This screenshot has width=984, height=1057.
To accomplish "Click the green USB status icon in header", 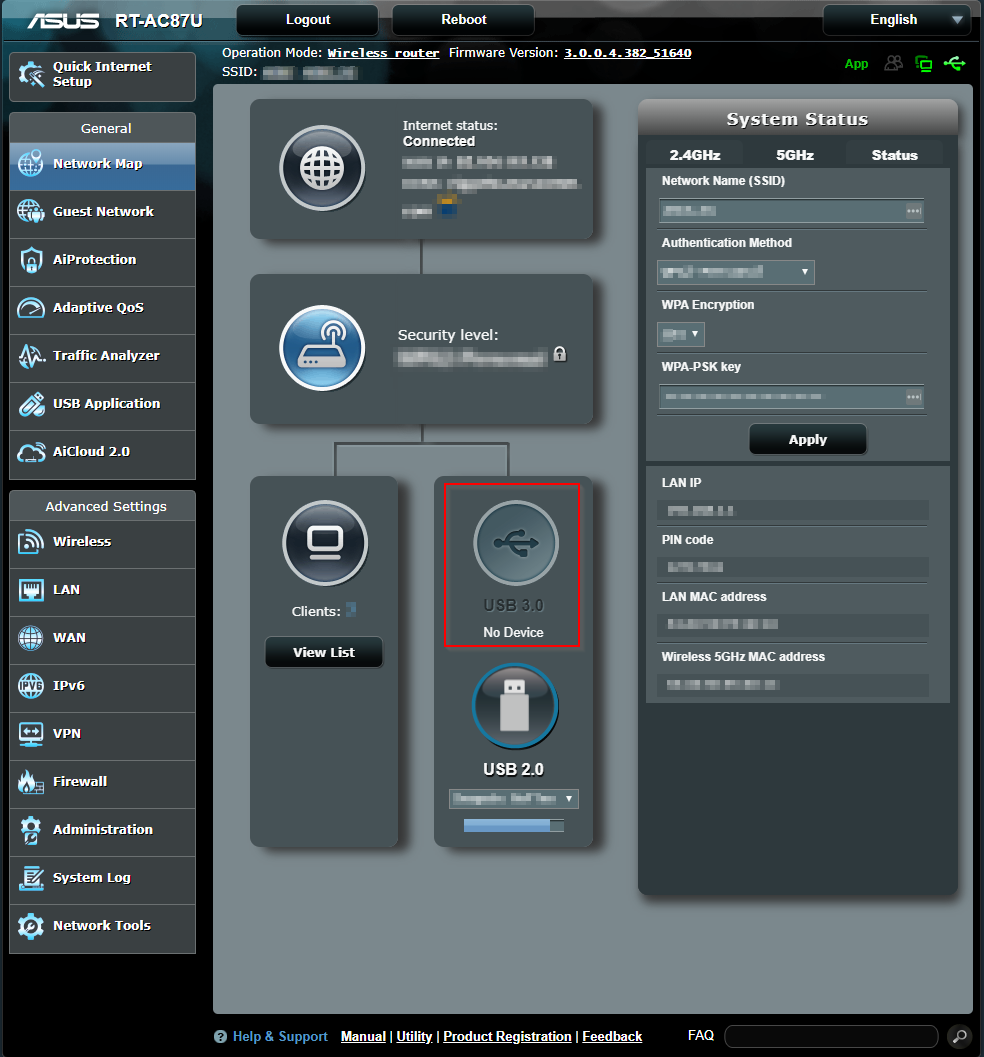I will 954,63.
